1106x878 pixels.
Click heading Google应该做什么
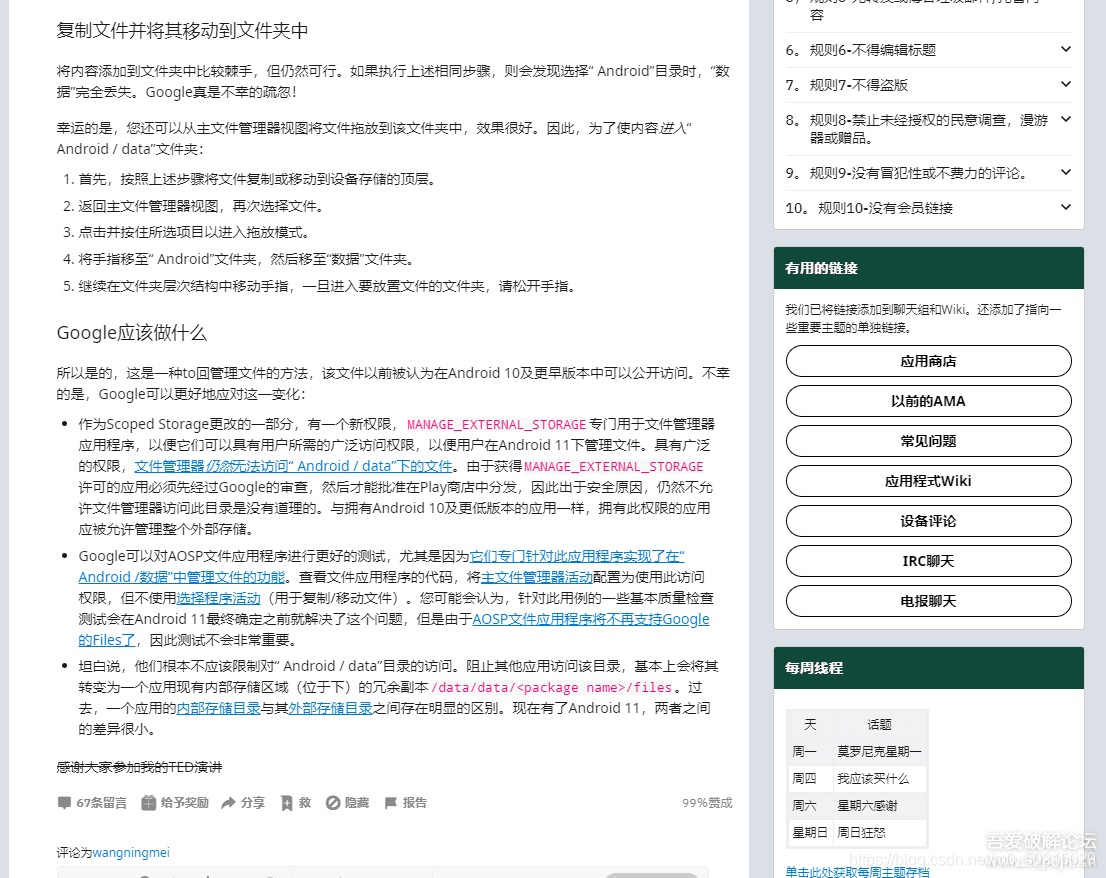(132, 333)
